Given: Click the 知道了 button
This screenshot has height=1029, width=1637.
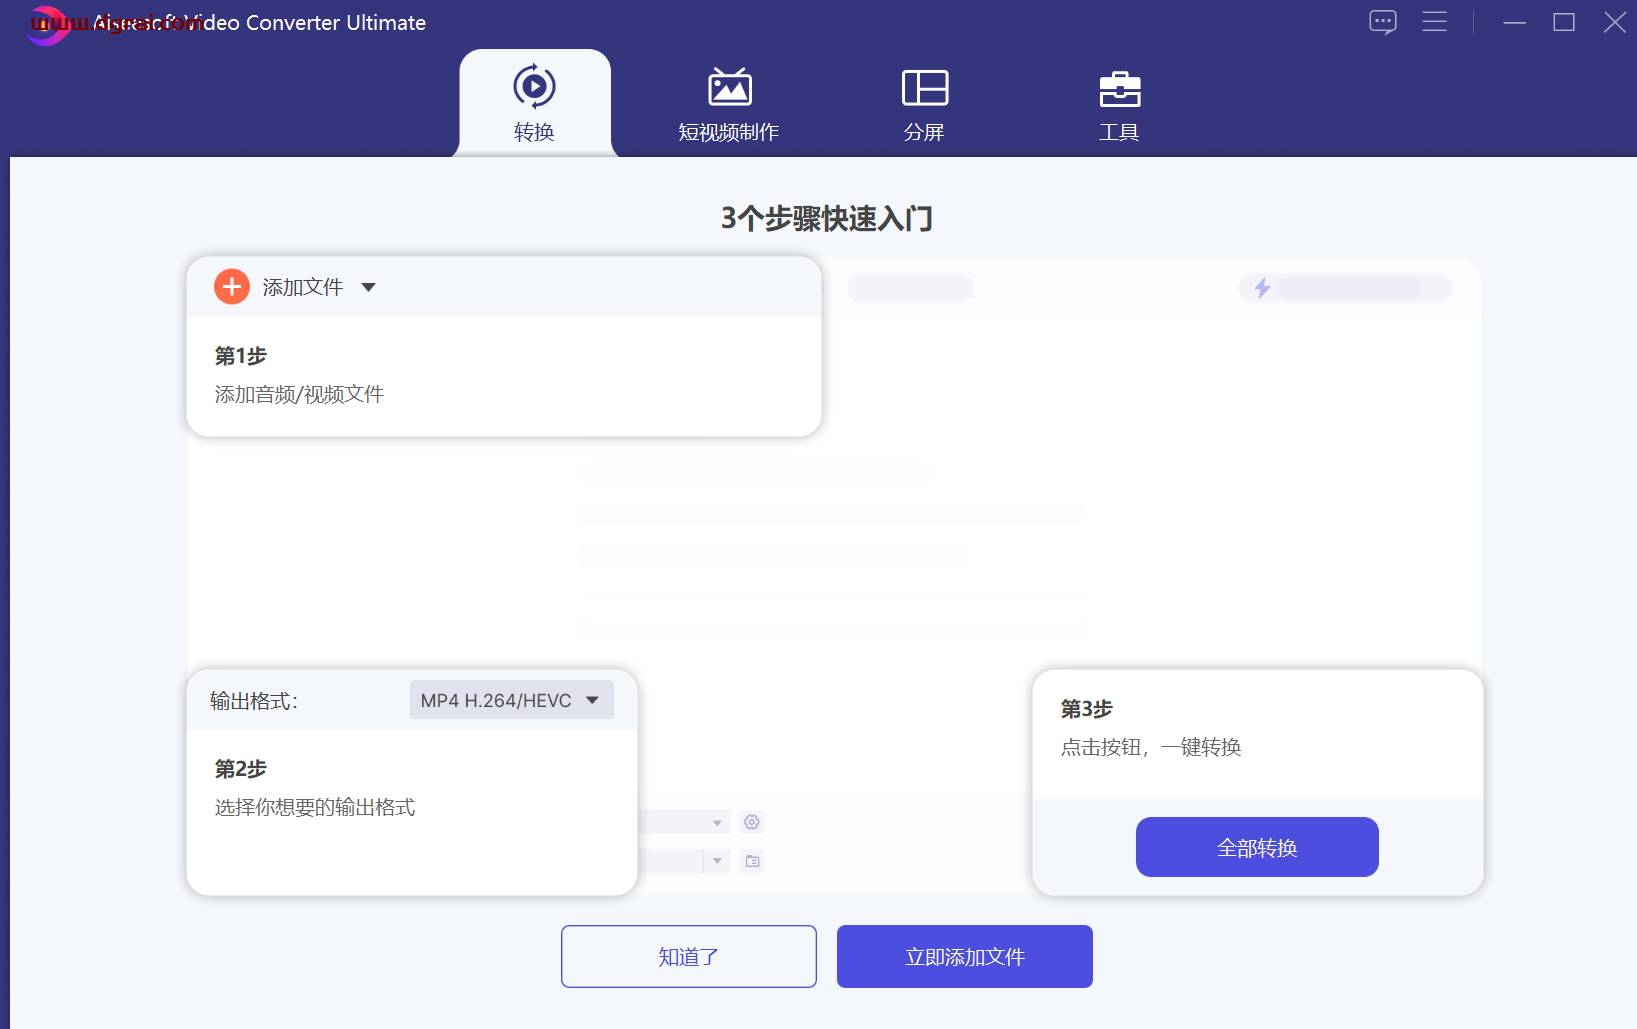Looking at the screenshot, I should click(x=689, y=956).
